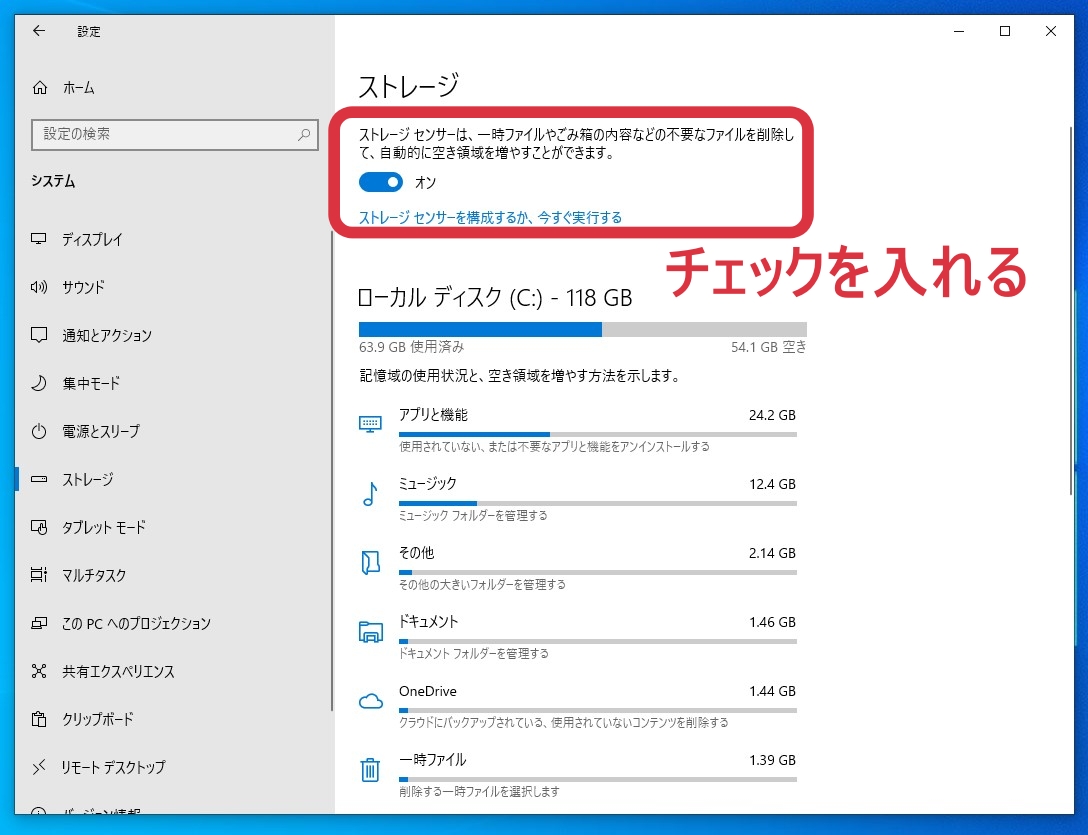Click the その他 folder icon
This screenshot has height=835, width=1088.
(x=371, y=562)
